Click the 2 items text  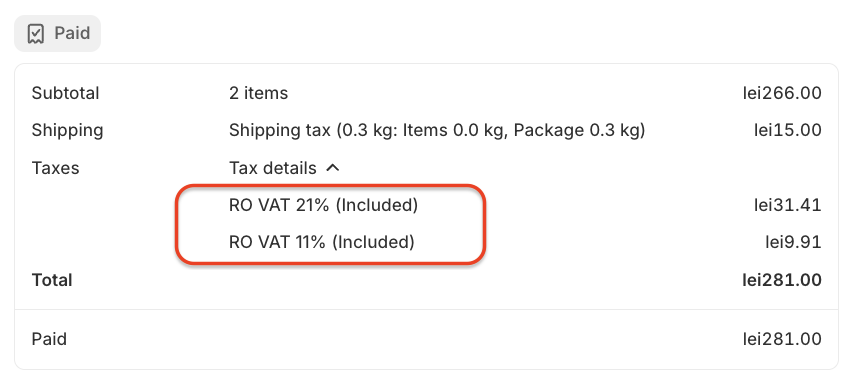(258, 93)
